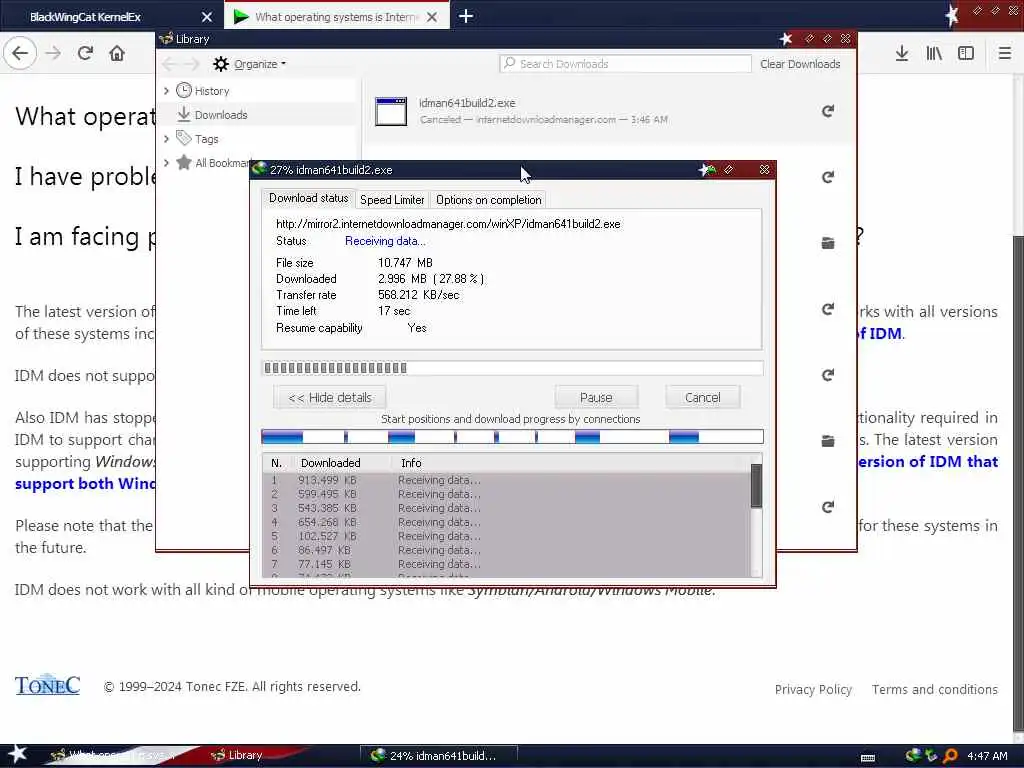The width and height of the screenshot is (1024, 768).
Task: Click the N. column header
Action: coord(277,462)
